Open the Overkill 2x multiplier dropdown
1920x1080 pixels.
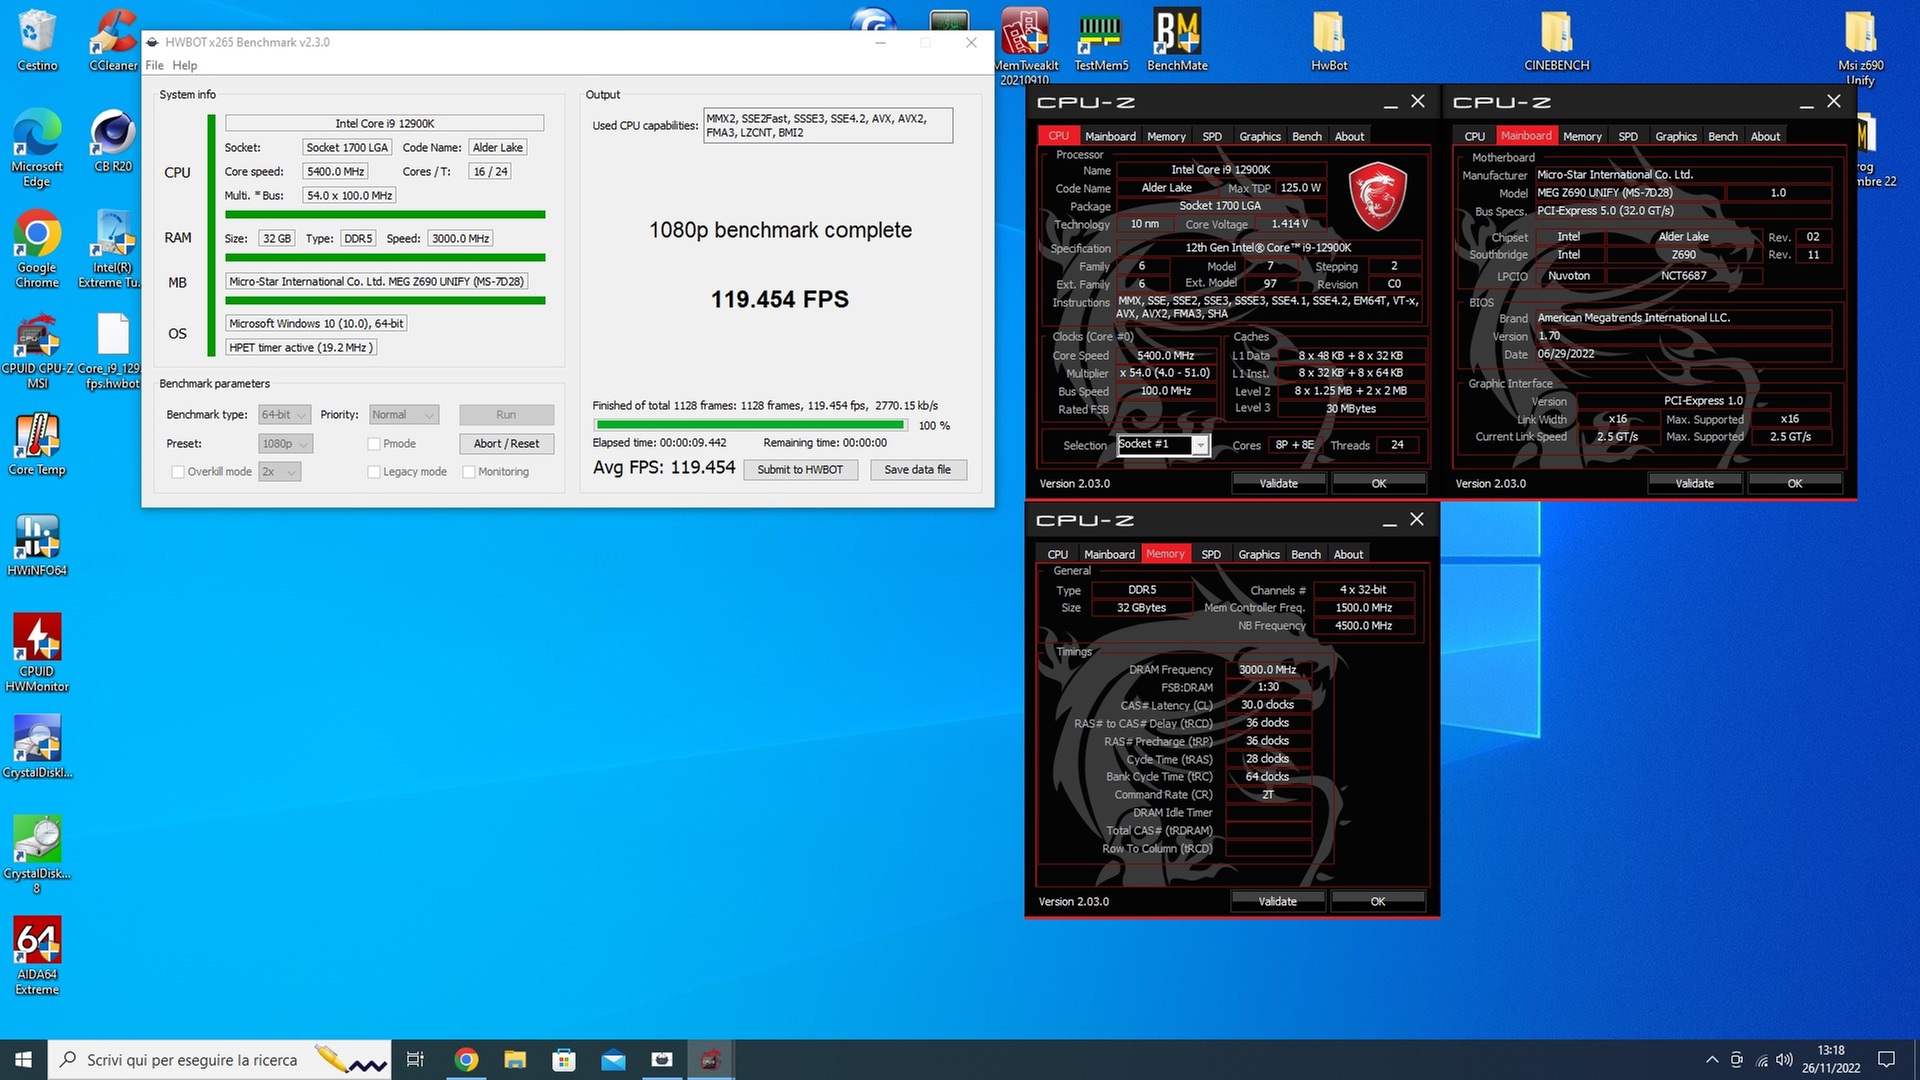coord(280,472)
